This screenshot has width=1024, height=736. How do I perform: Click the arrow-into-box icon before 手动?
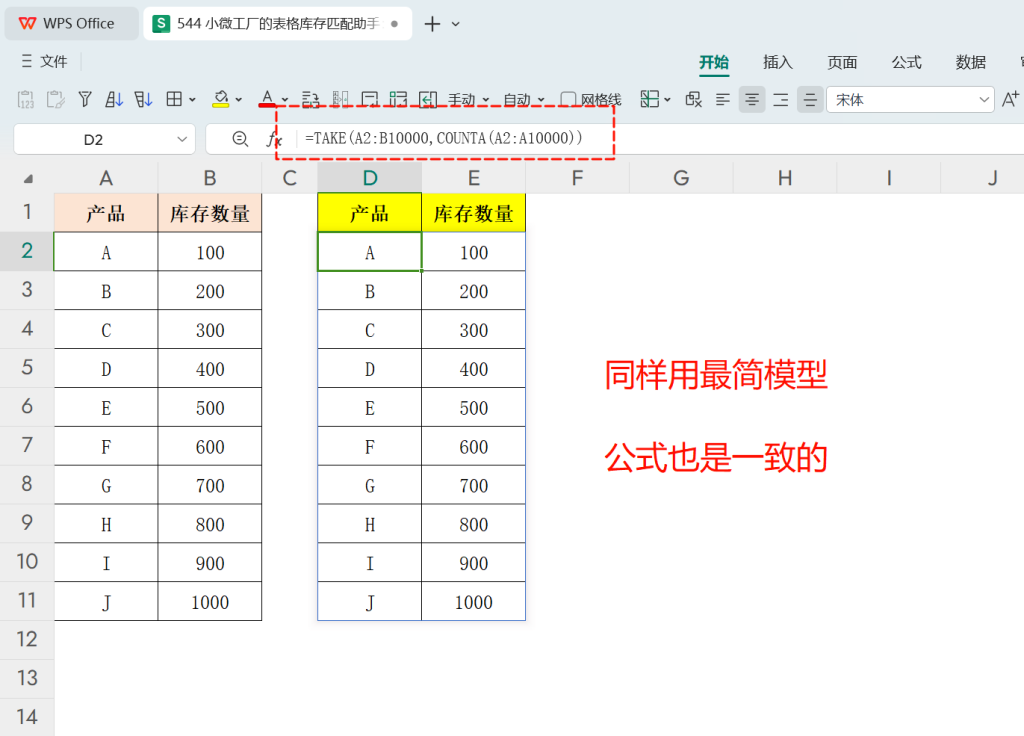[428, 99]
